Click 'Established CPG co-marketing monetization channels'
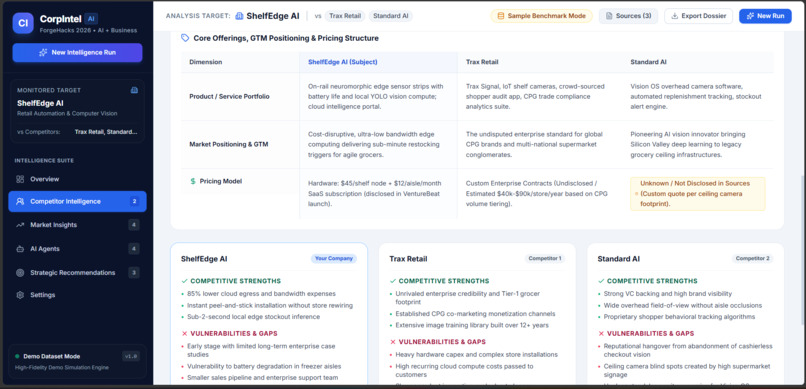806x389 pixels. pyautogui.click(x=475, y=314)
